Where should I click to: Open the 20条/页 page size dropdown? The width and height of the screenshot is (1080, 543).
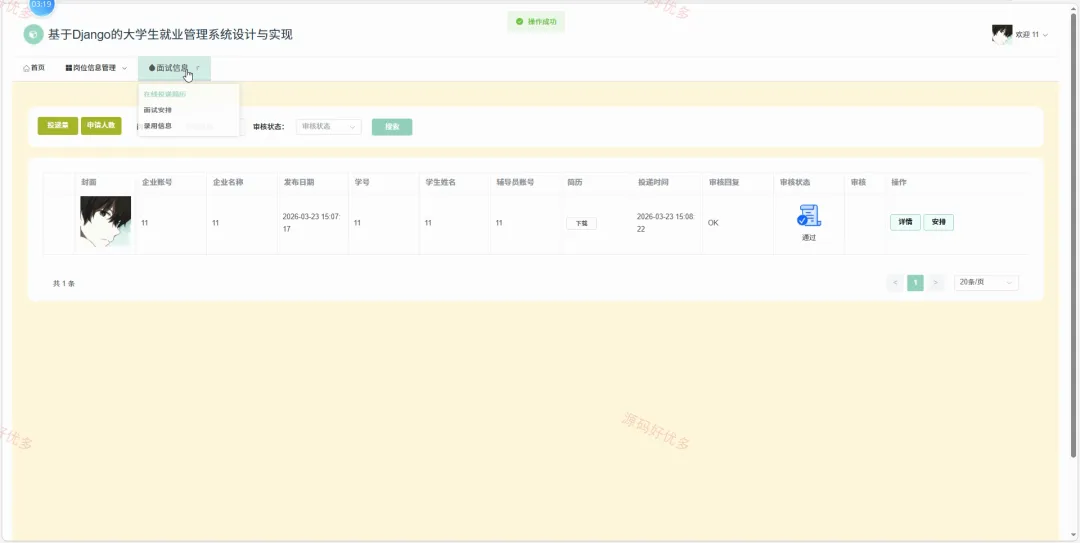[986, 283]
